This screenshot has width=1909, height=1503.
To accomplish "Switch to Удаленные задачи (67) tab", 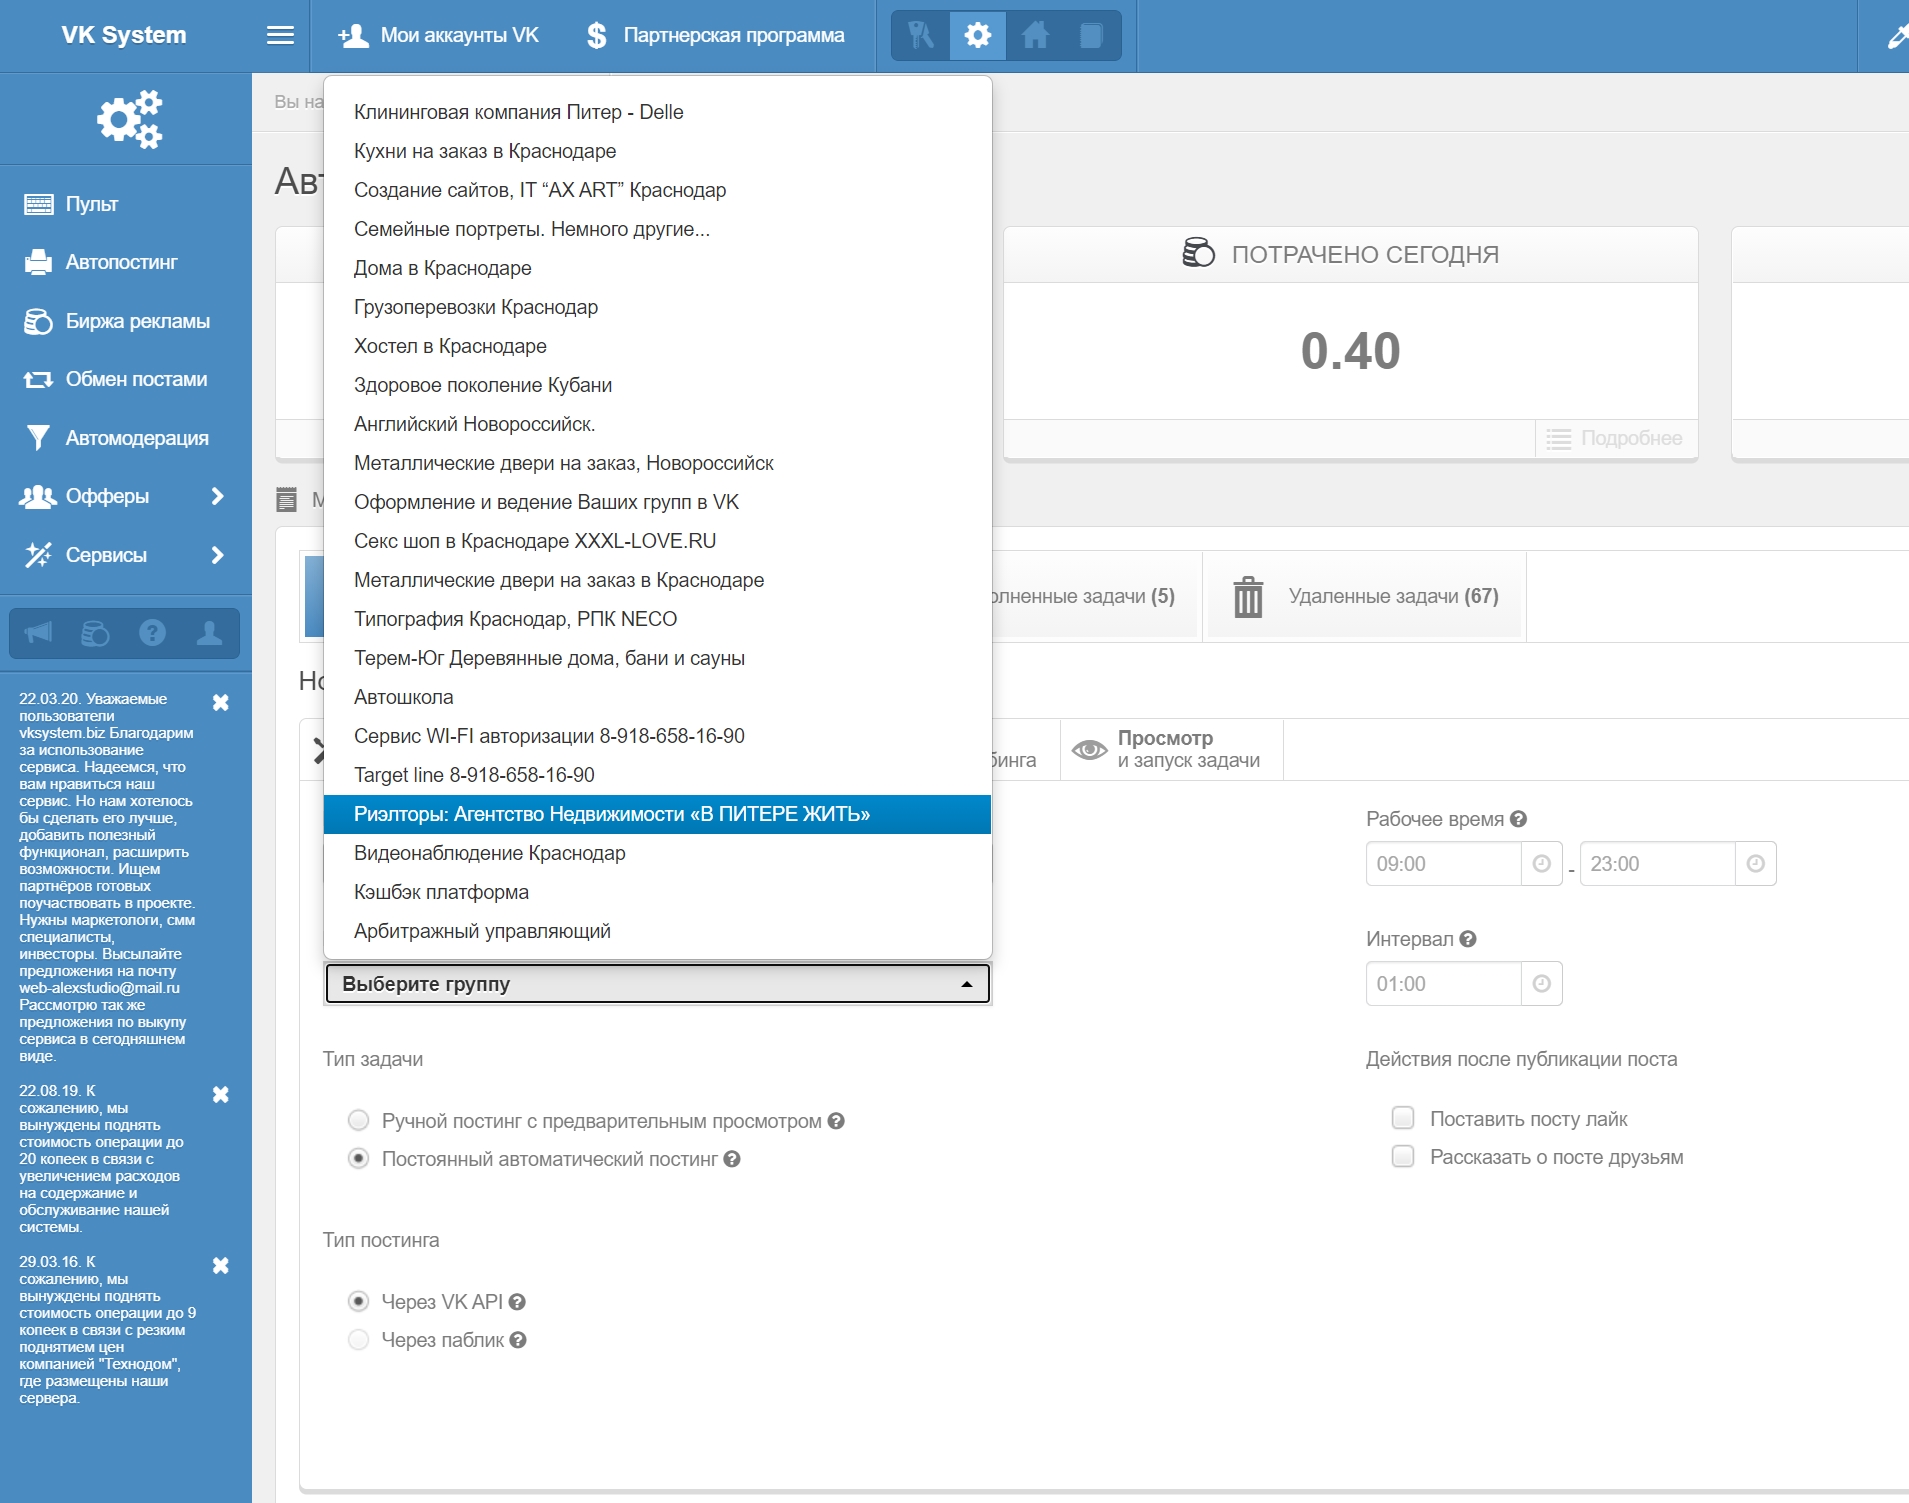I will (1365, 597).
